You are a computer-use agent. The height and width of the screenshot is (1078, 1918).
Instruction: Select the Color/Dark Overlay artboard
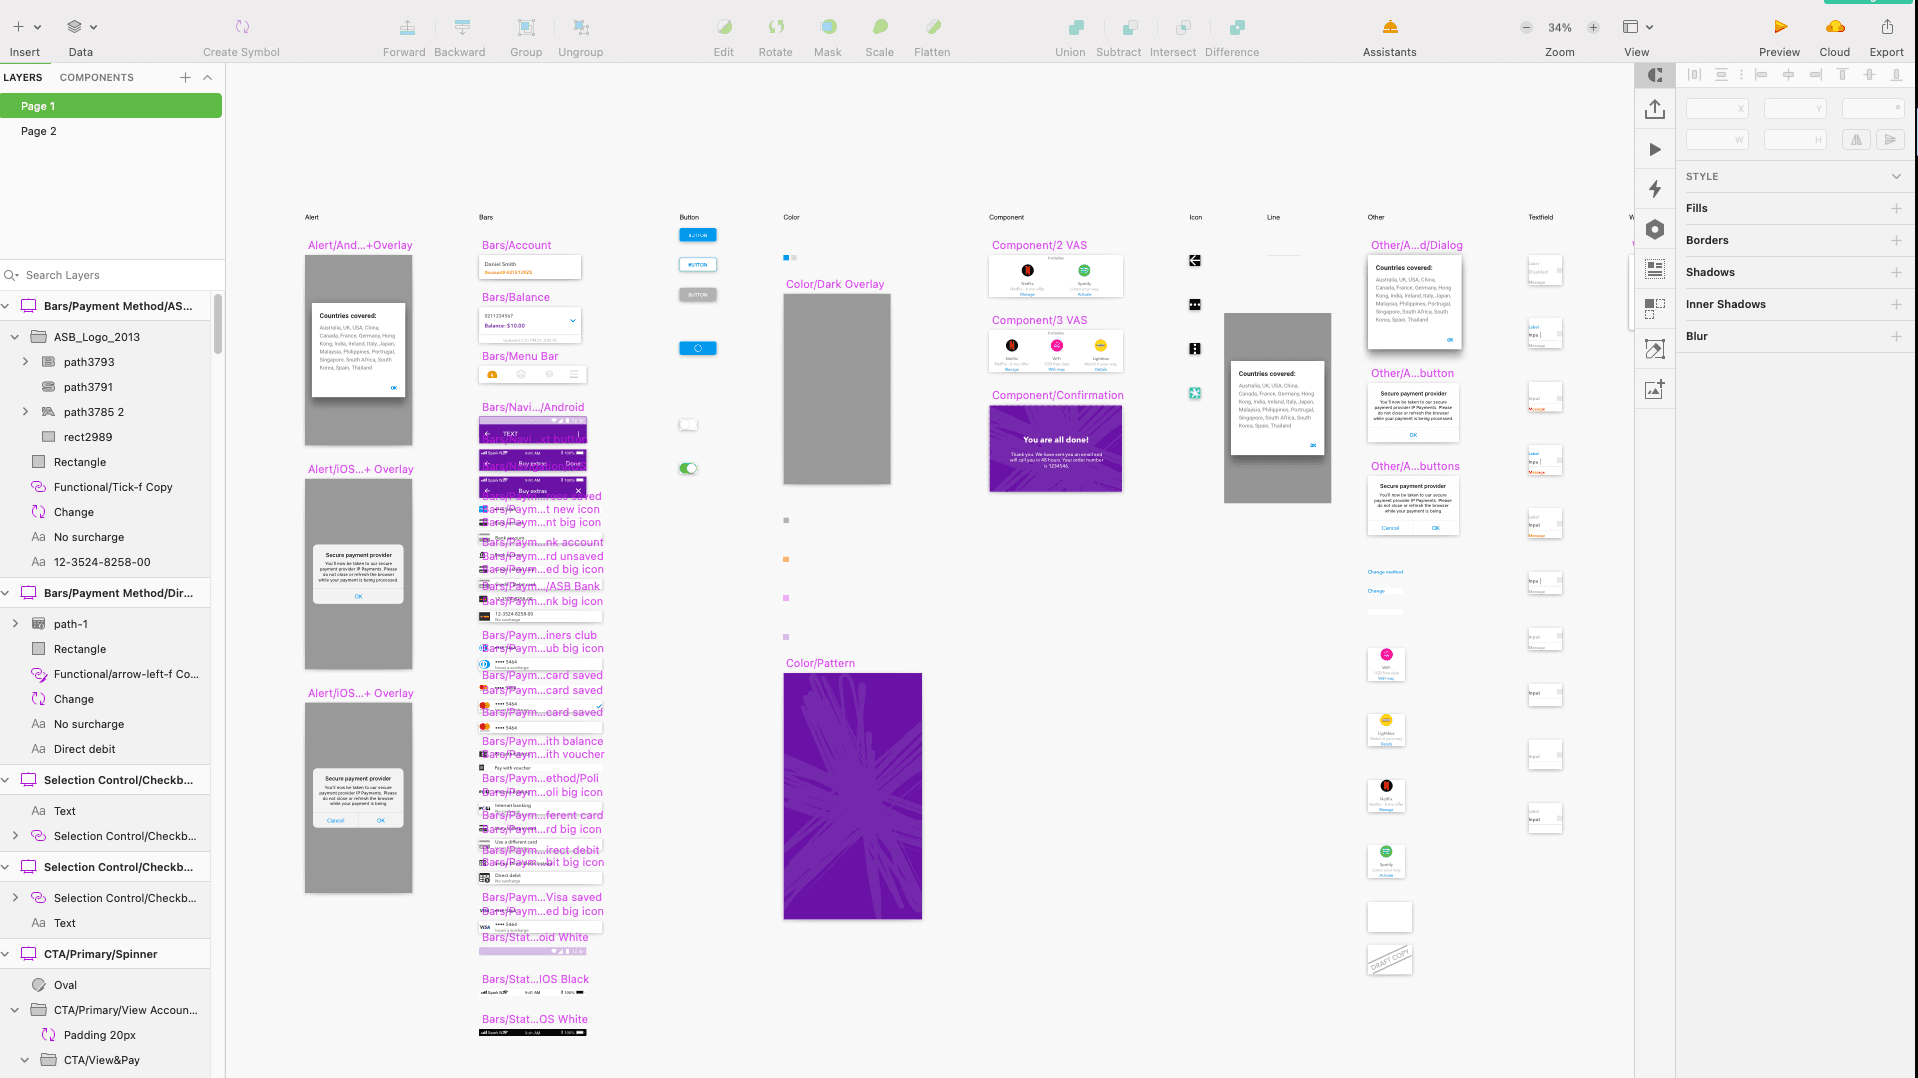[x=837, y=389]
